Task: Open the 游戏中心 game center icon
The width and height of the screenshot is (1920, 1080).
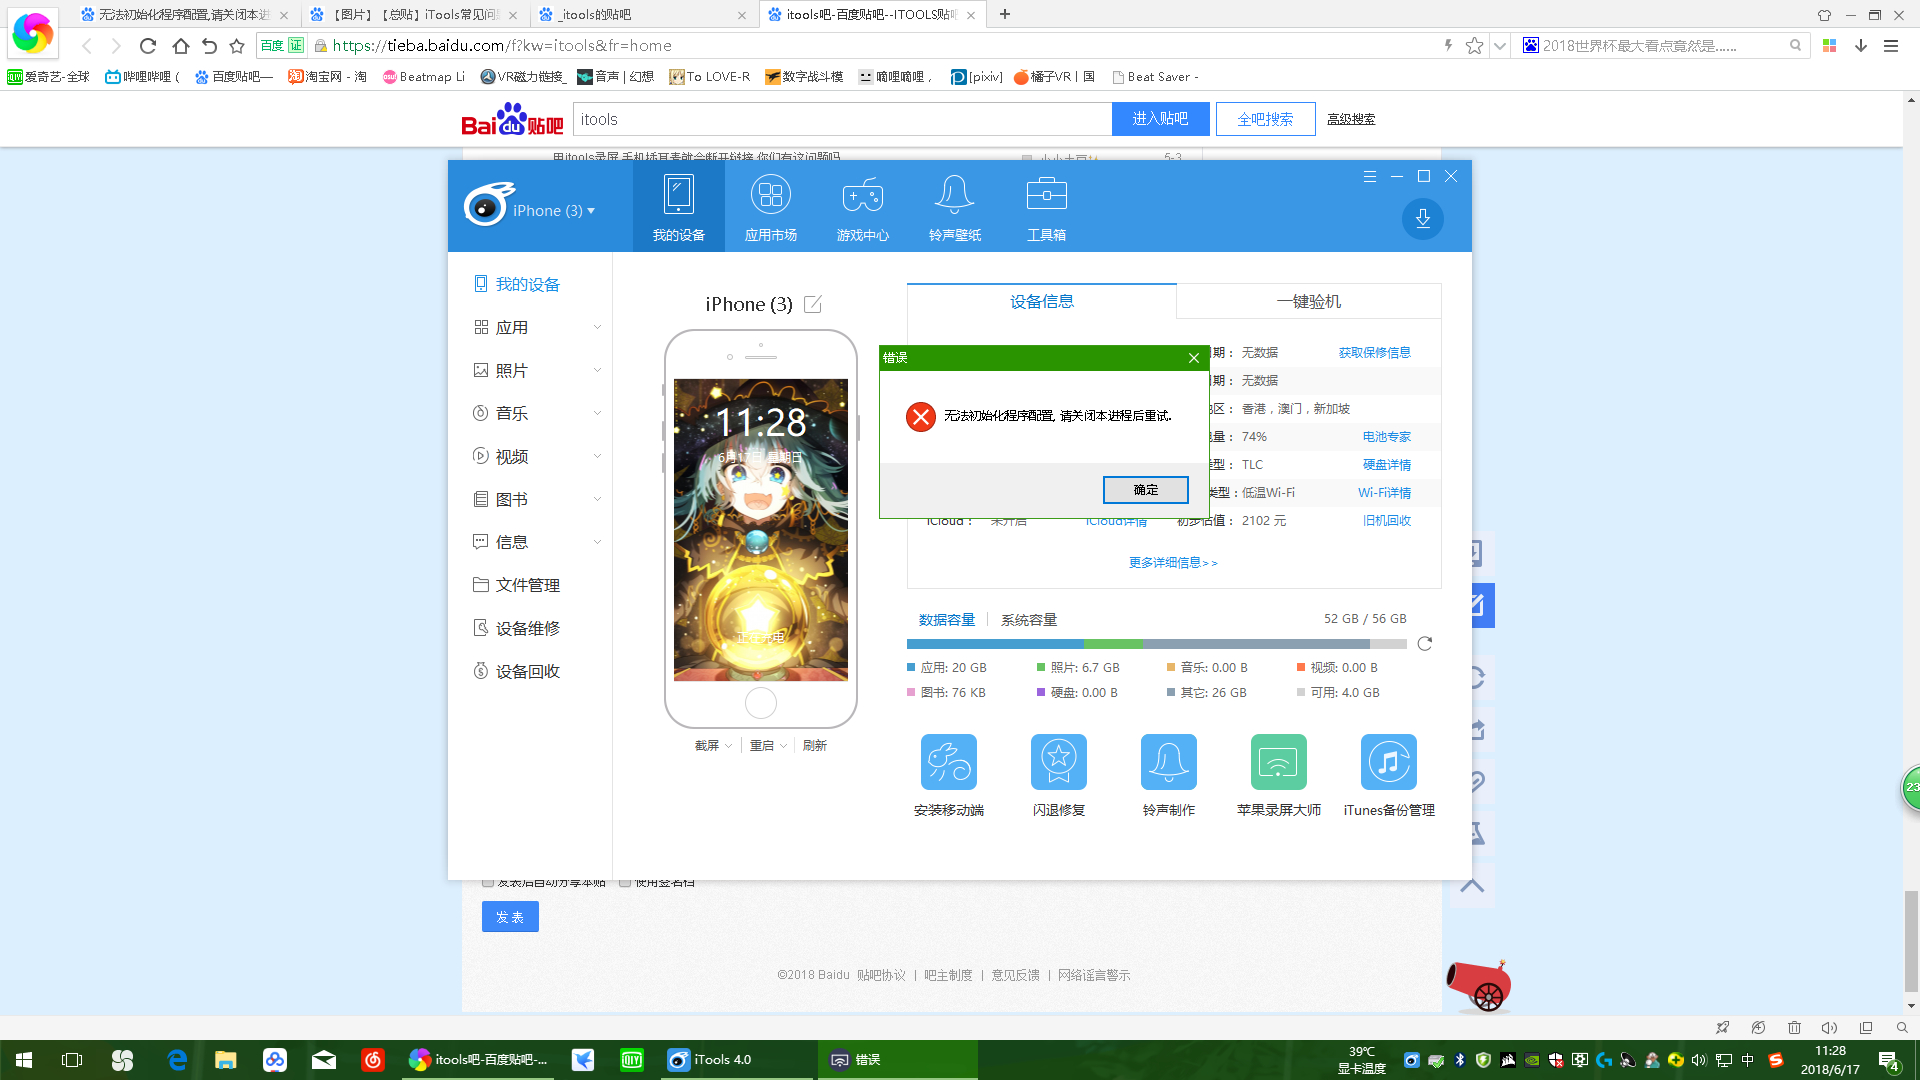Action: (x=862, y=195)
